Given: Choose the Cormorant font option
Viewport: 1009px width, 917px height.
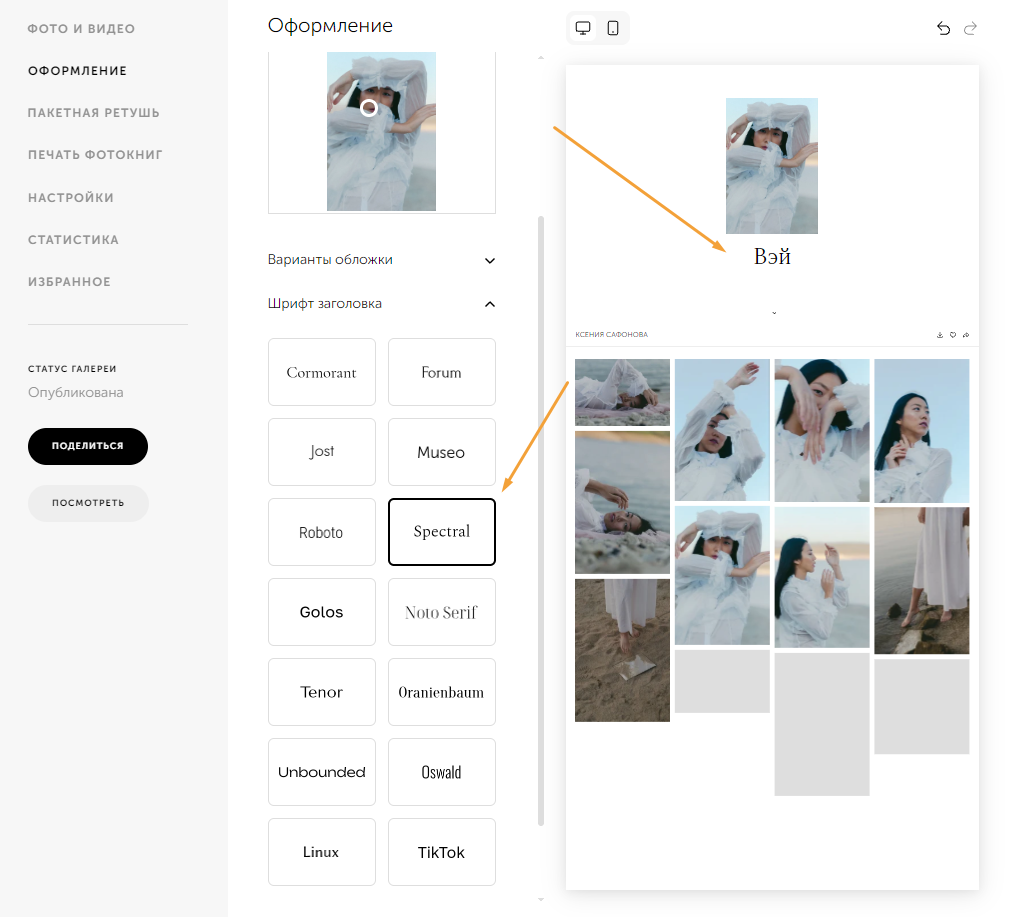Looking at the screenshot, I should (x=322, y=372).
